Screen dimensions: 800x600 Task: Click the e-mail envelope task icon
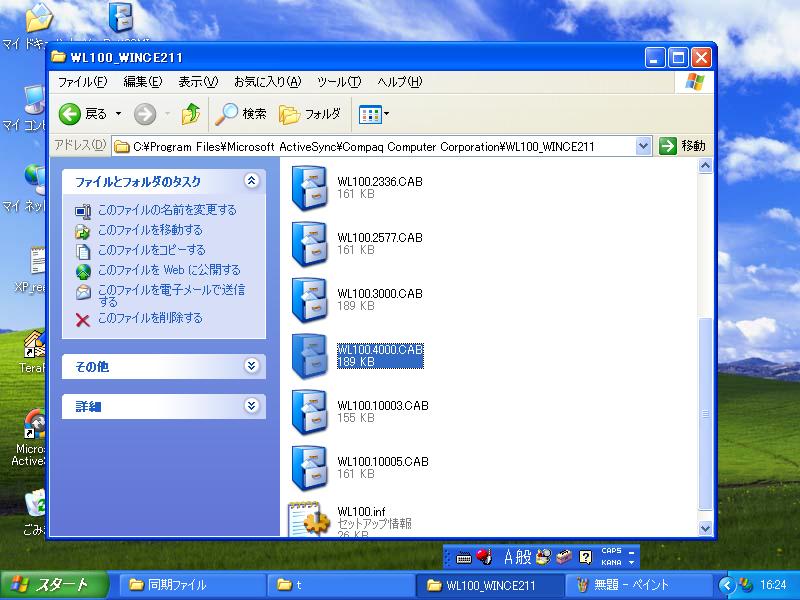[x=83, y=292]
